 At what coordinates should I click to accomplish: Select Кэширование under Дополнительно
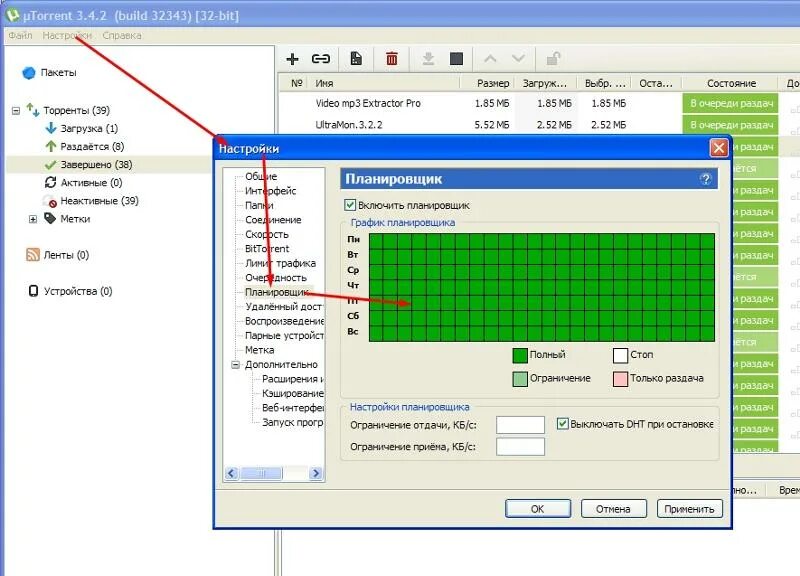click(293, 393)
